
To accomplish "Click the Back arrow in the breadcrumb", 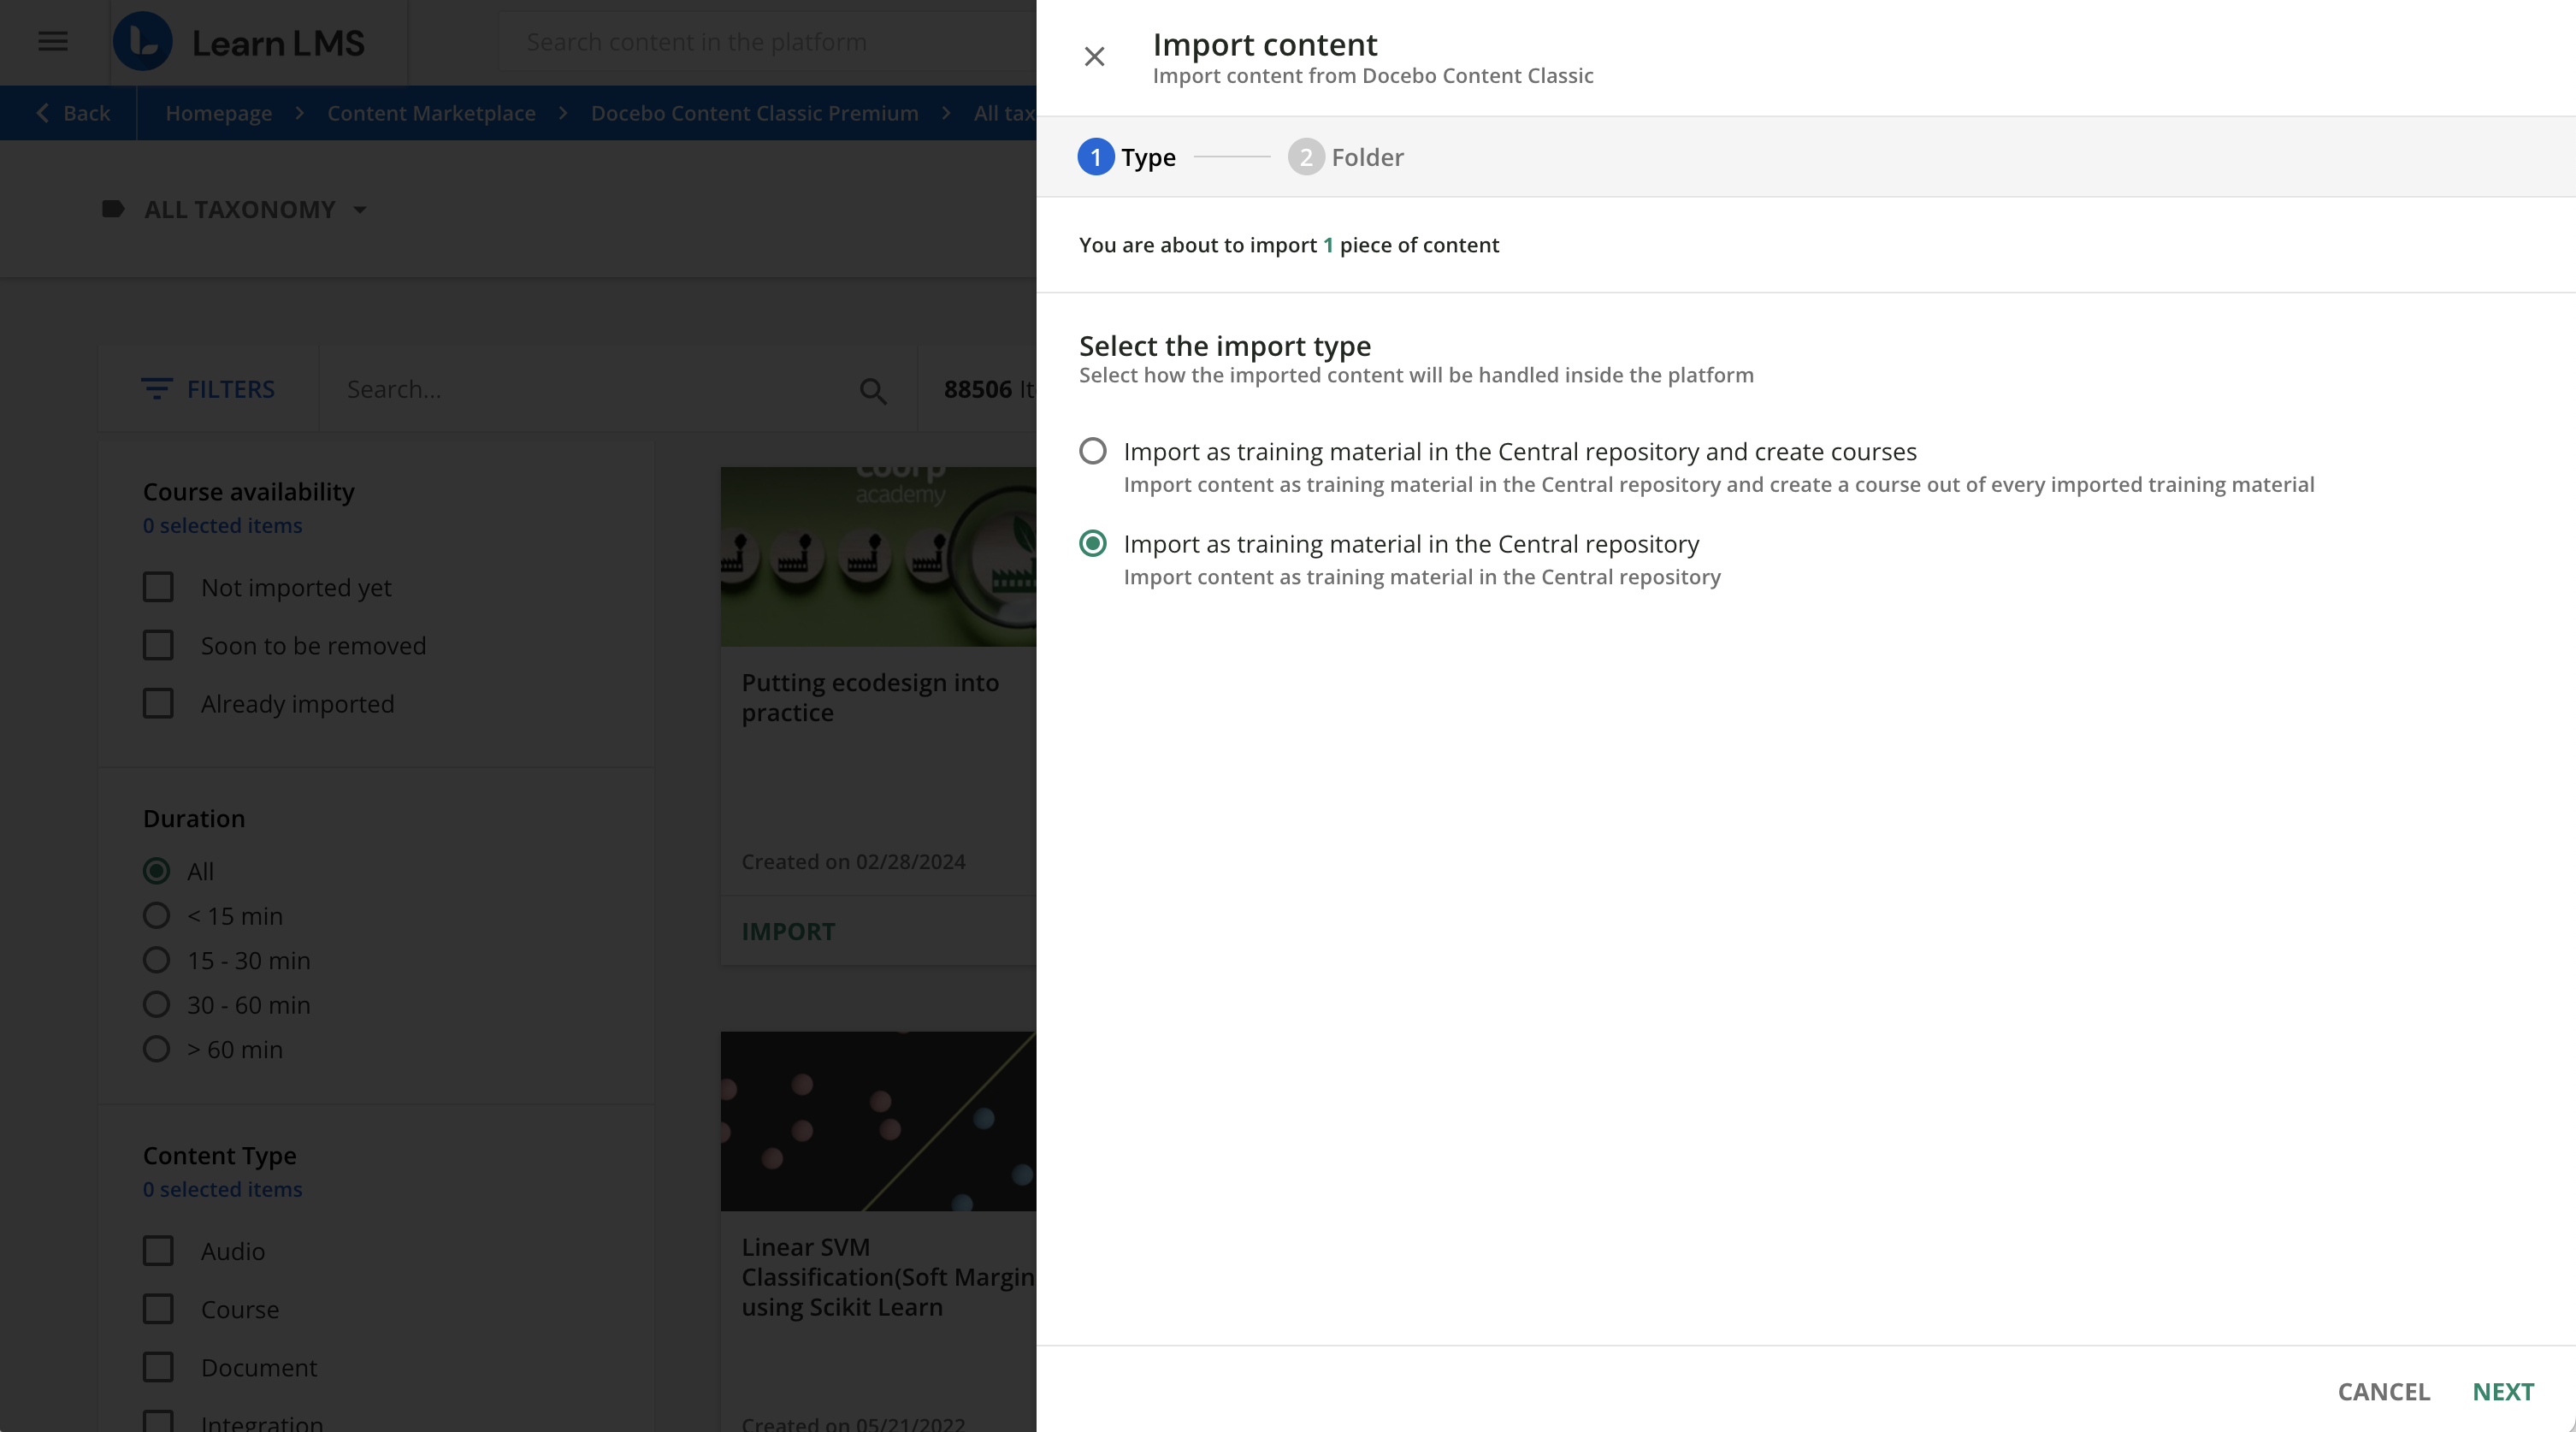I will point(42,113).
